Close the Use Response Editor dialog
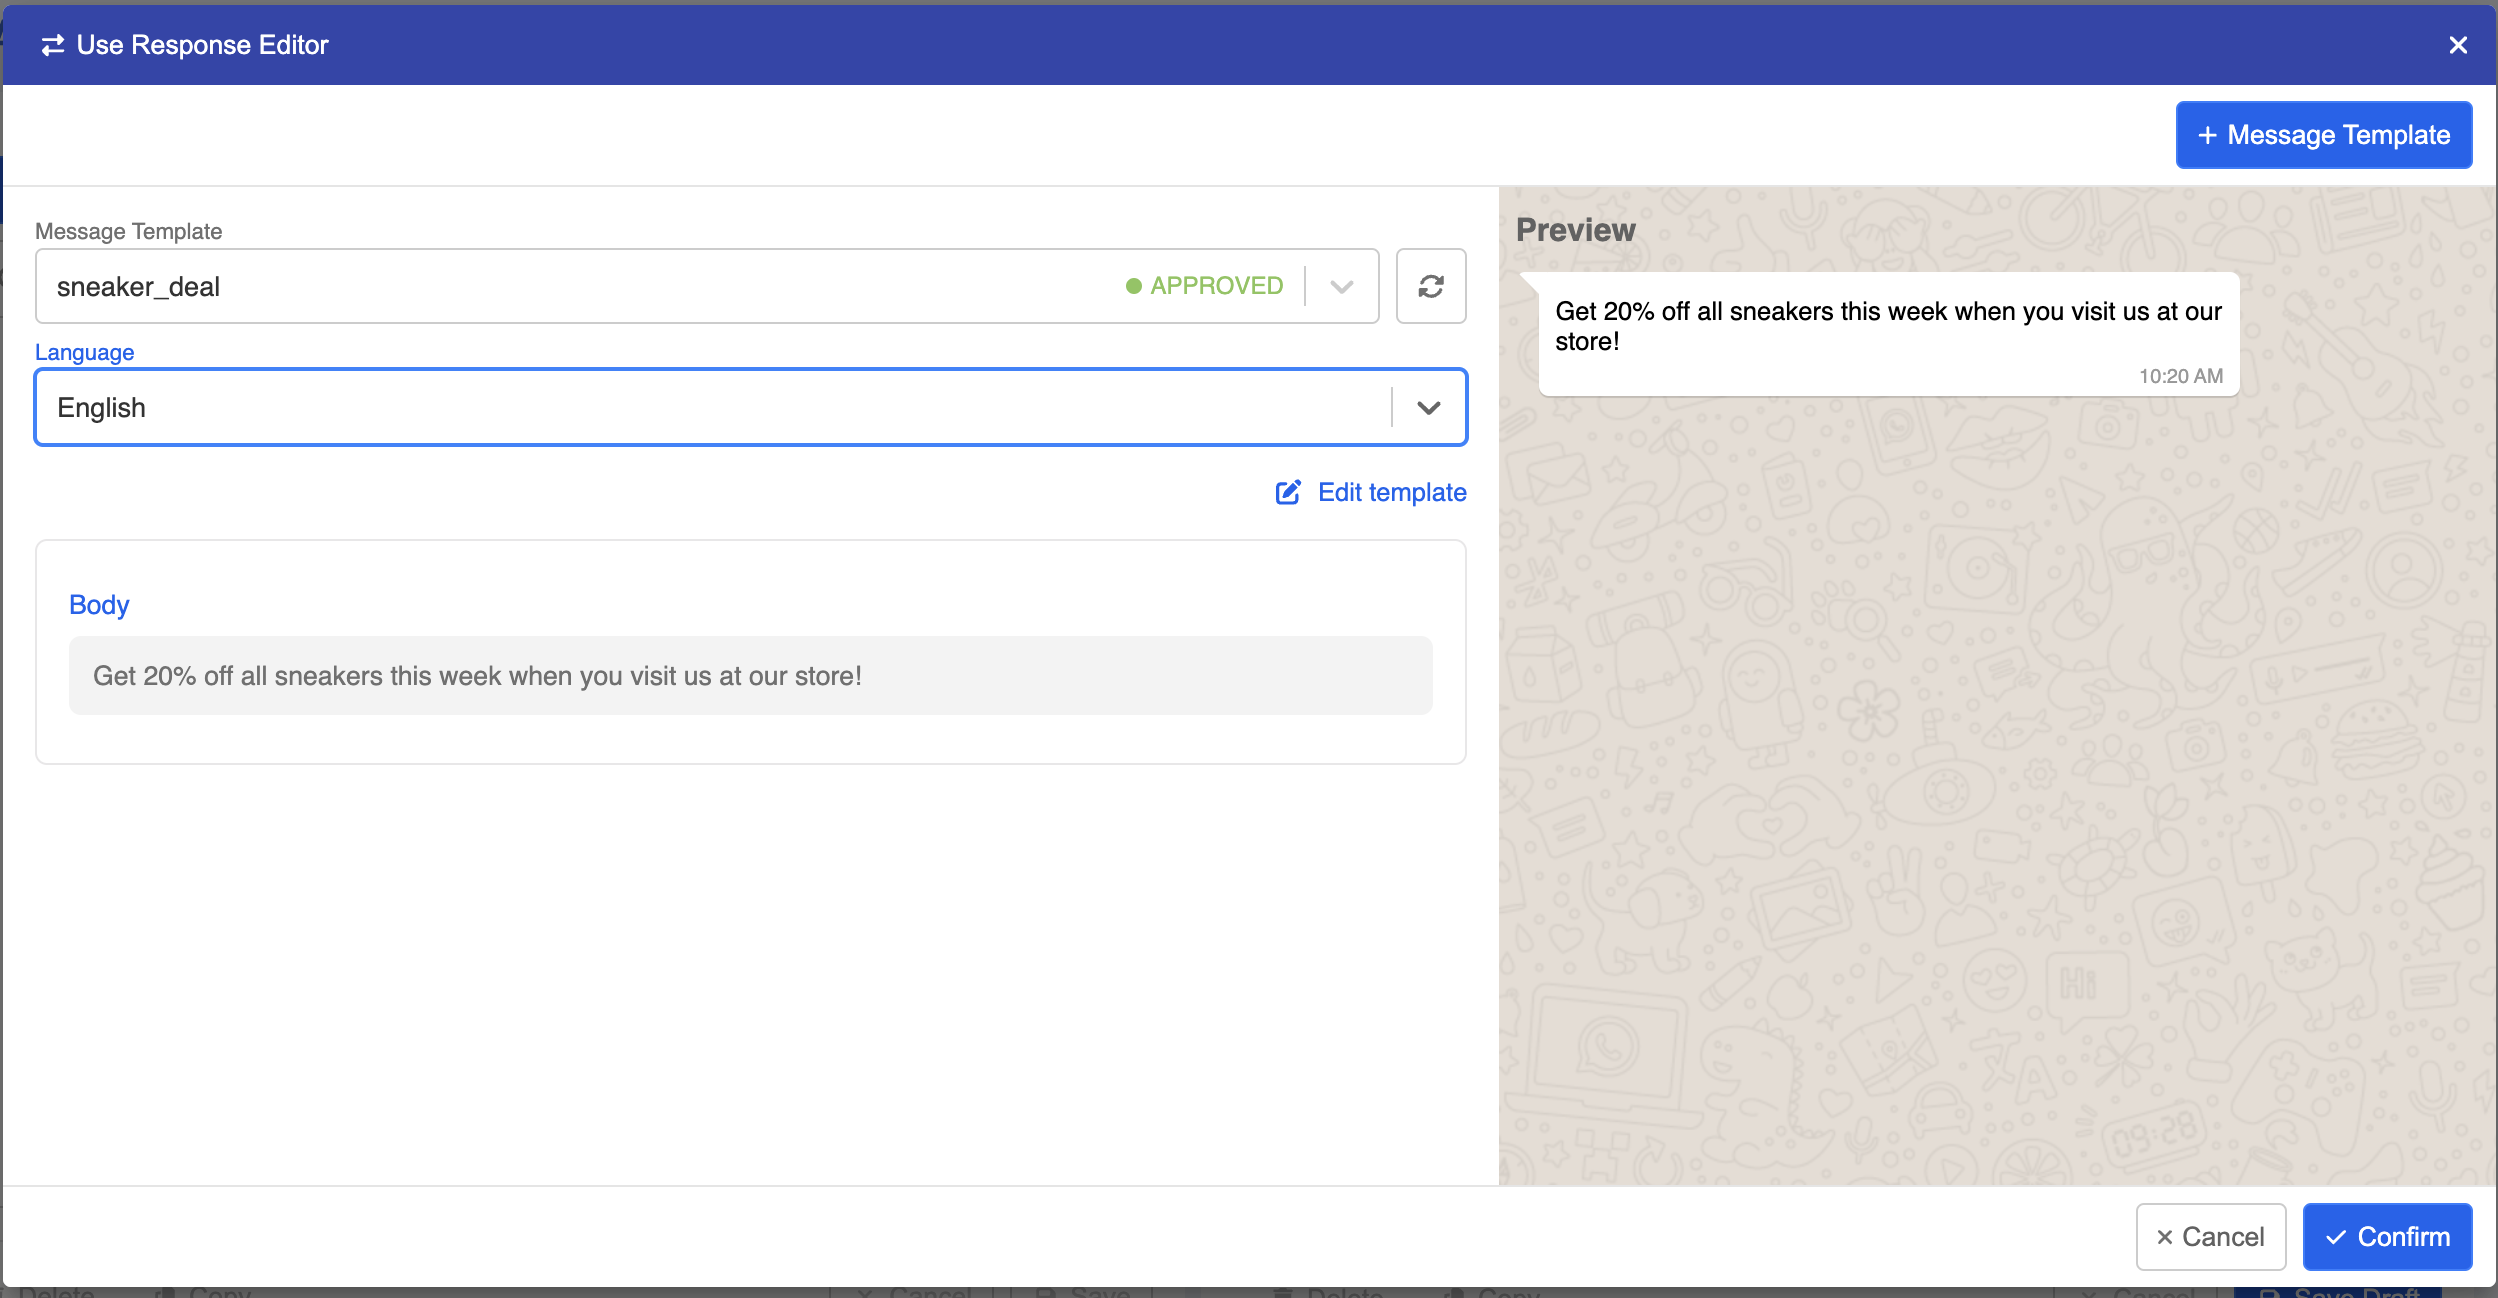Screen dimensions: 2498x1298 pos(2457,45)
